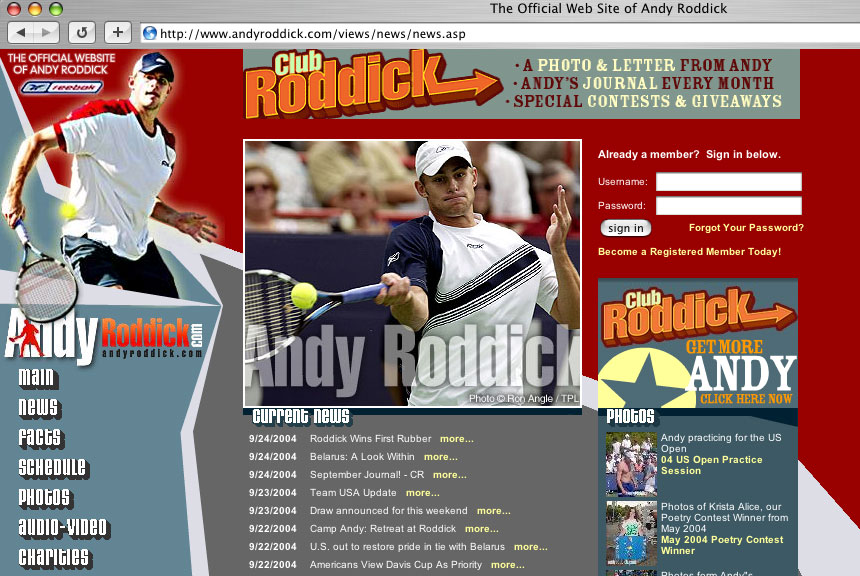This screenshot has width=860, height=576.
Task: Open the Audio-Video navigation item
Action: coord(64,527)
